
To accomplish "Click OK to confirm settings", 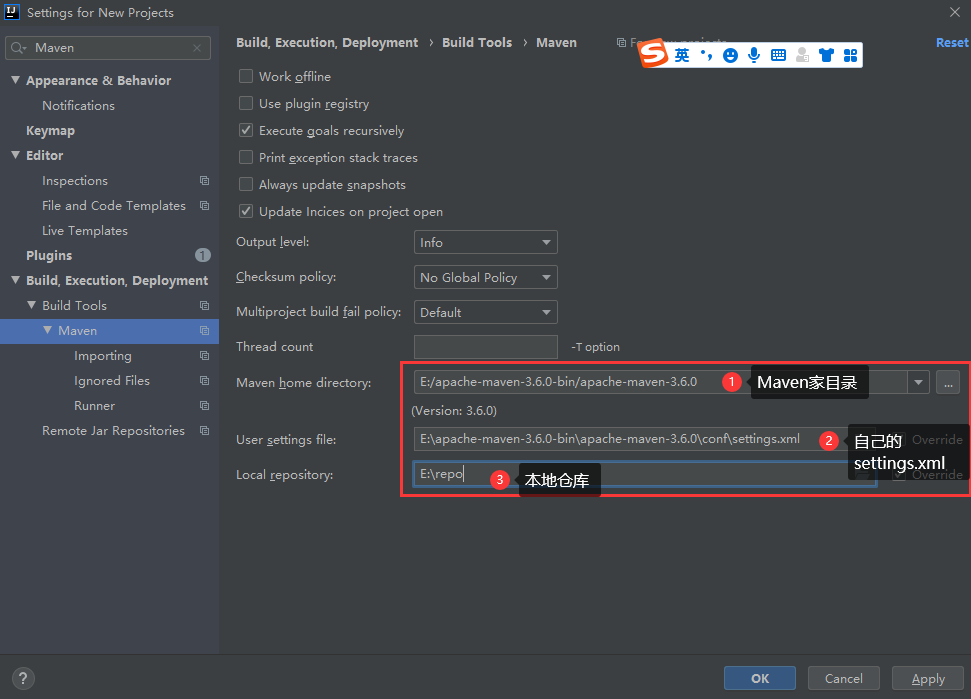I will [760, 678].
